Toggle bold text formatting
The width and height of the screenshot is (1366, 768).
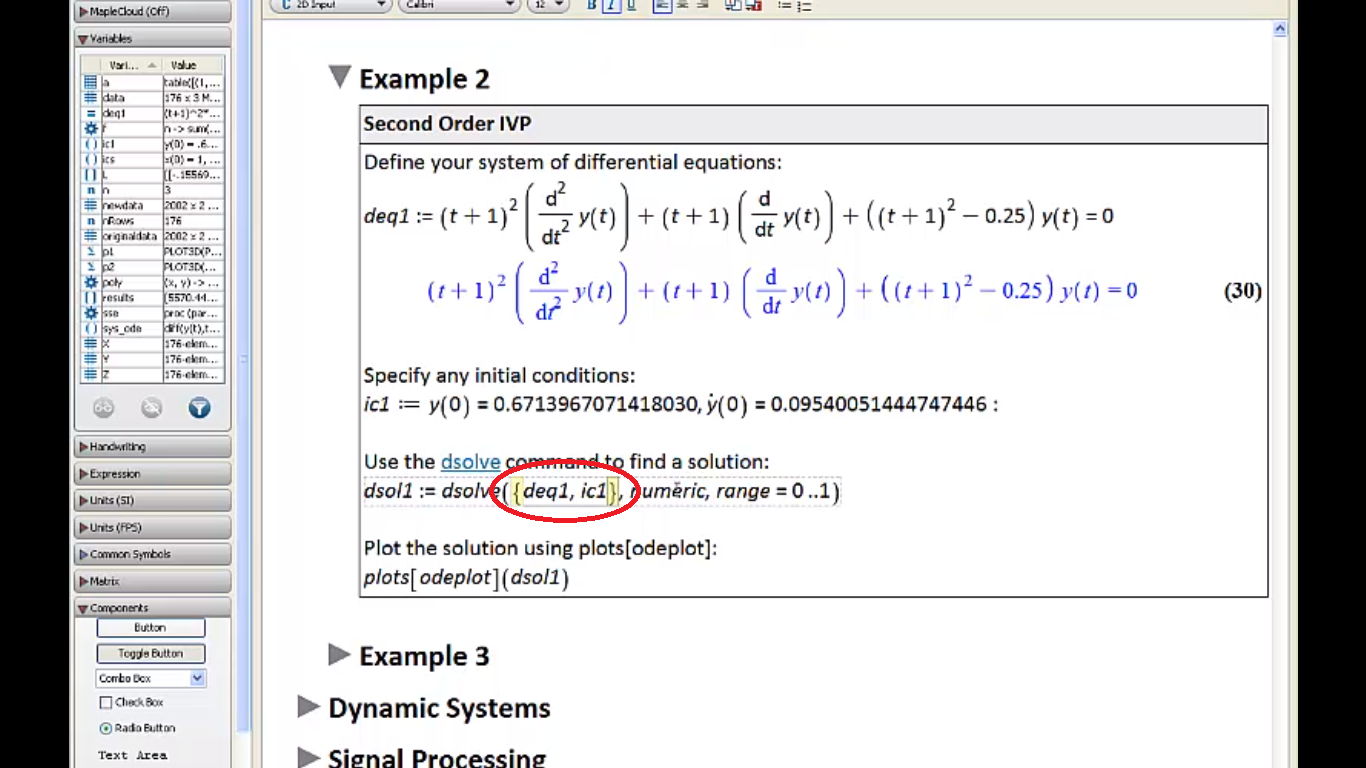[592, 5]
